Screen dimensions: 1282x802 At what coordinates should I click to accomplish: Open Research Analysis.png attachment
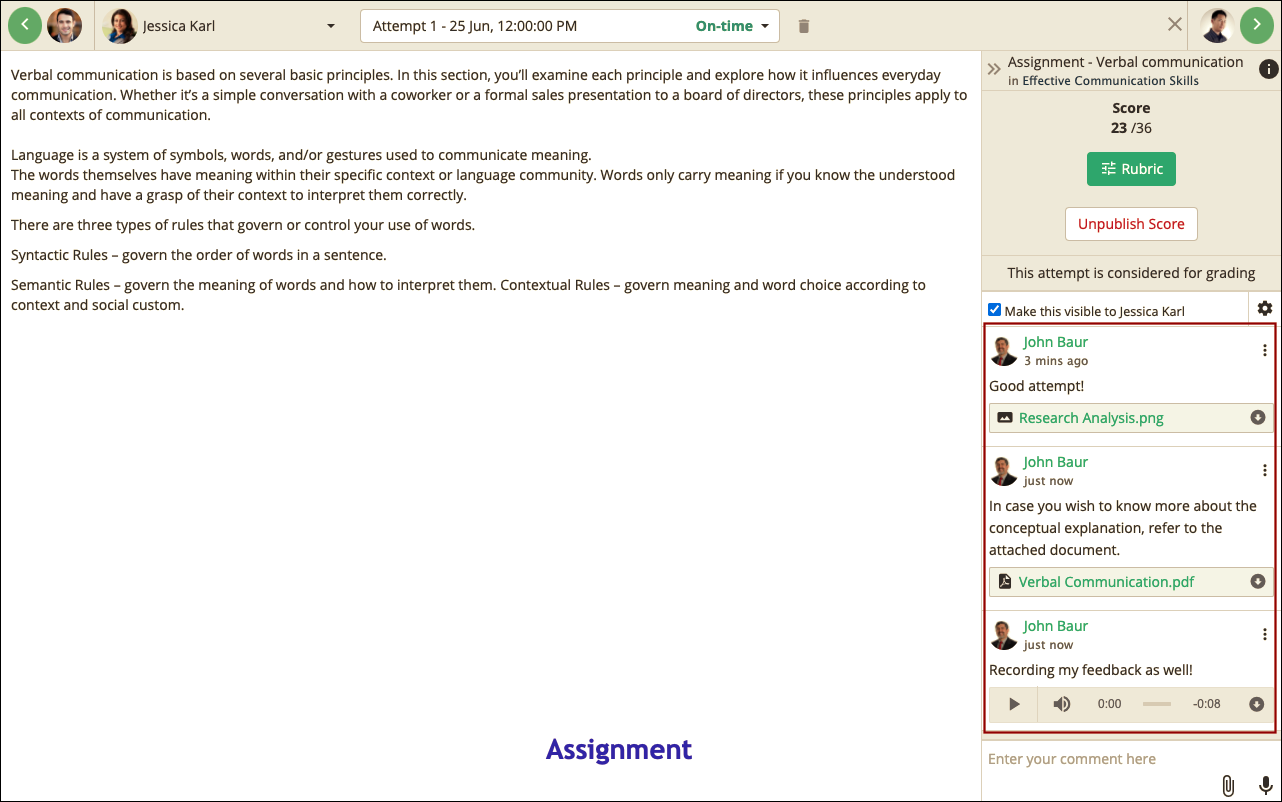(x=1091, y=418)
